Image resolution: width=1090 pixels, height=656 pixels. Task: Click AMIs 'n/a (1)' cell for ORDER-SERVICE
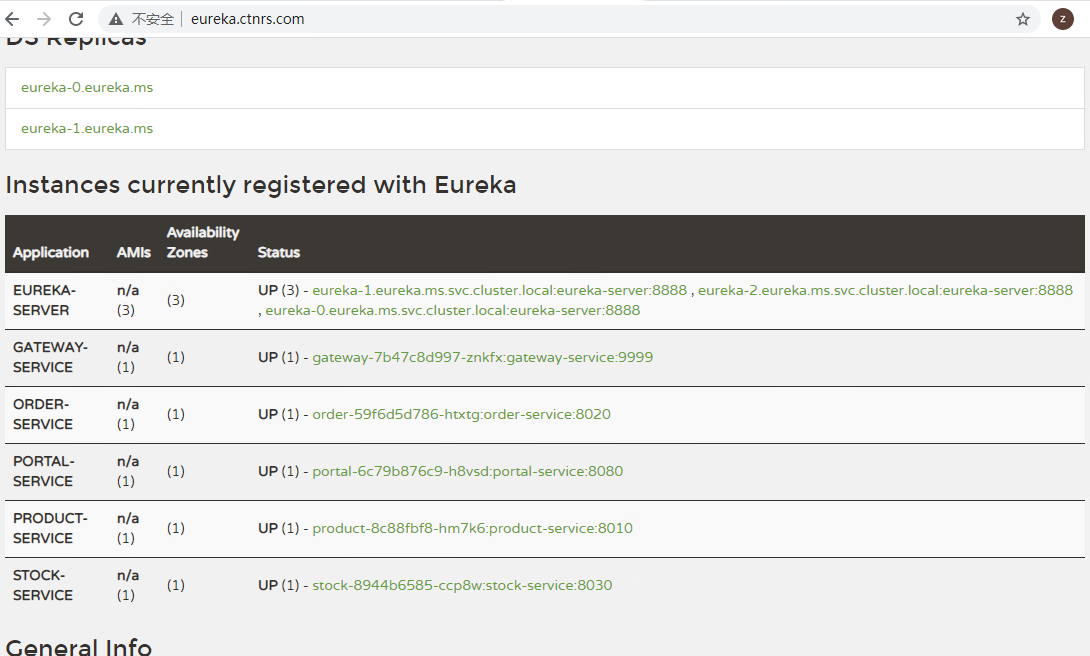[128, 414]
